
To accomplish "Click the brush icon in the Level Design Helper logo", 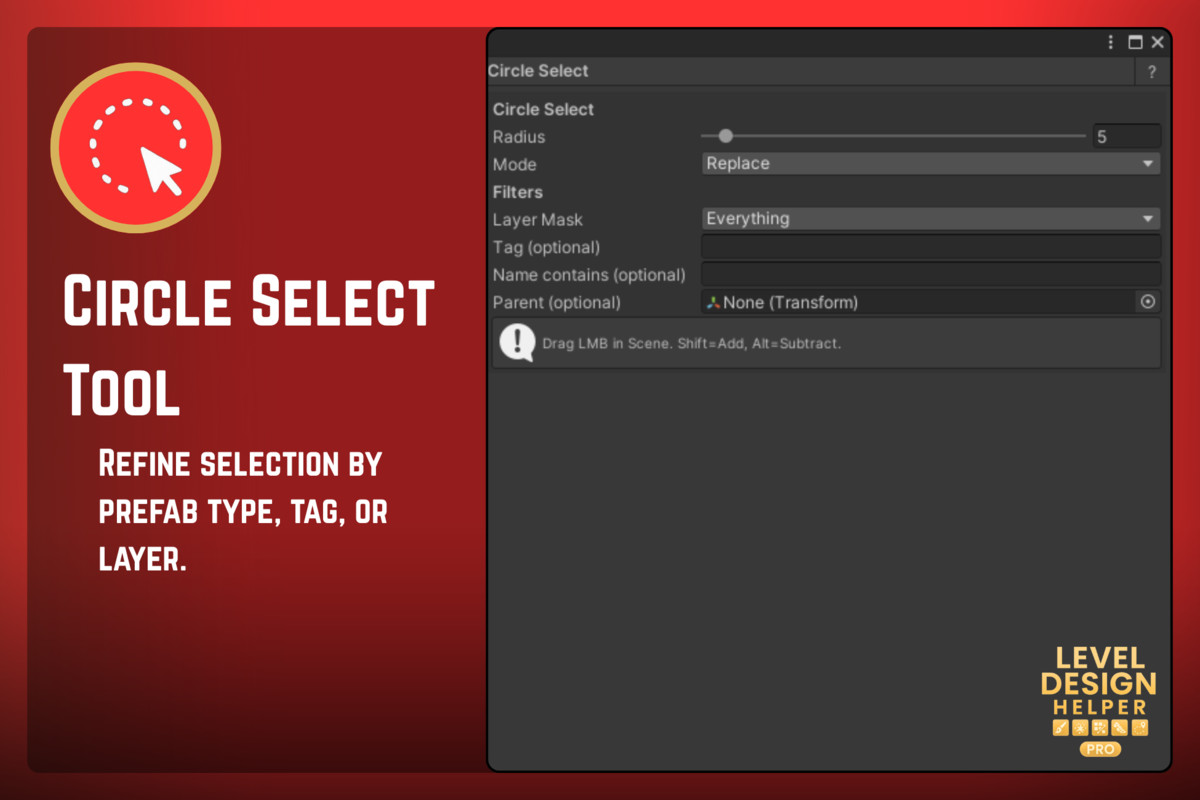I will click(x=1060, y=727).
